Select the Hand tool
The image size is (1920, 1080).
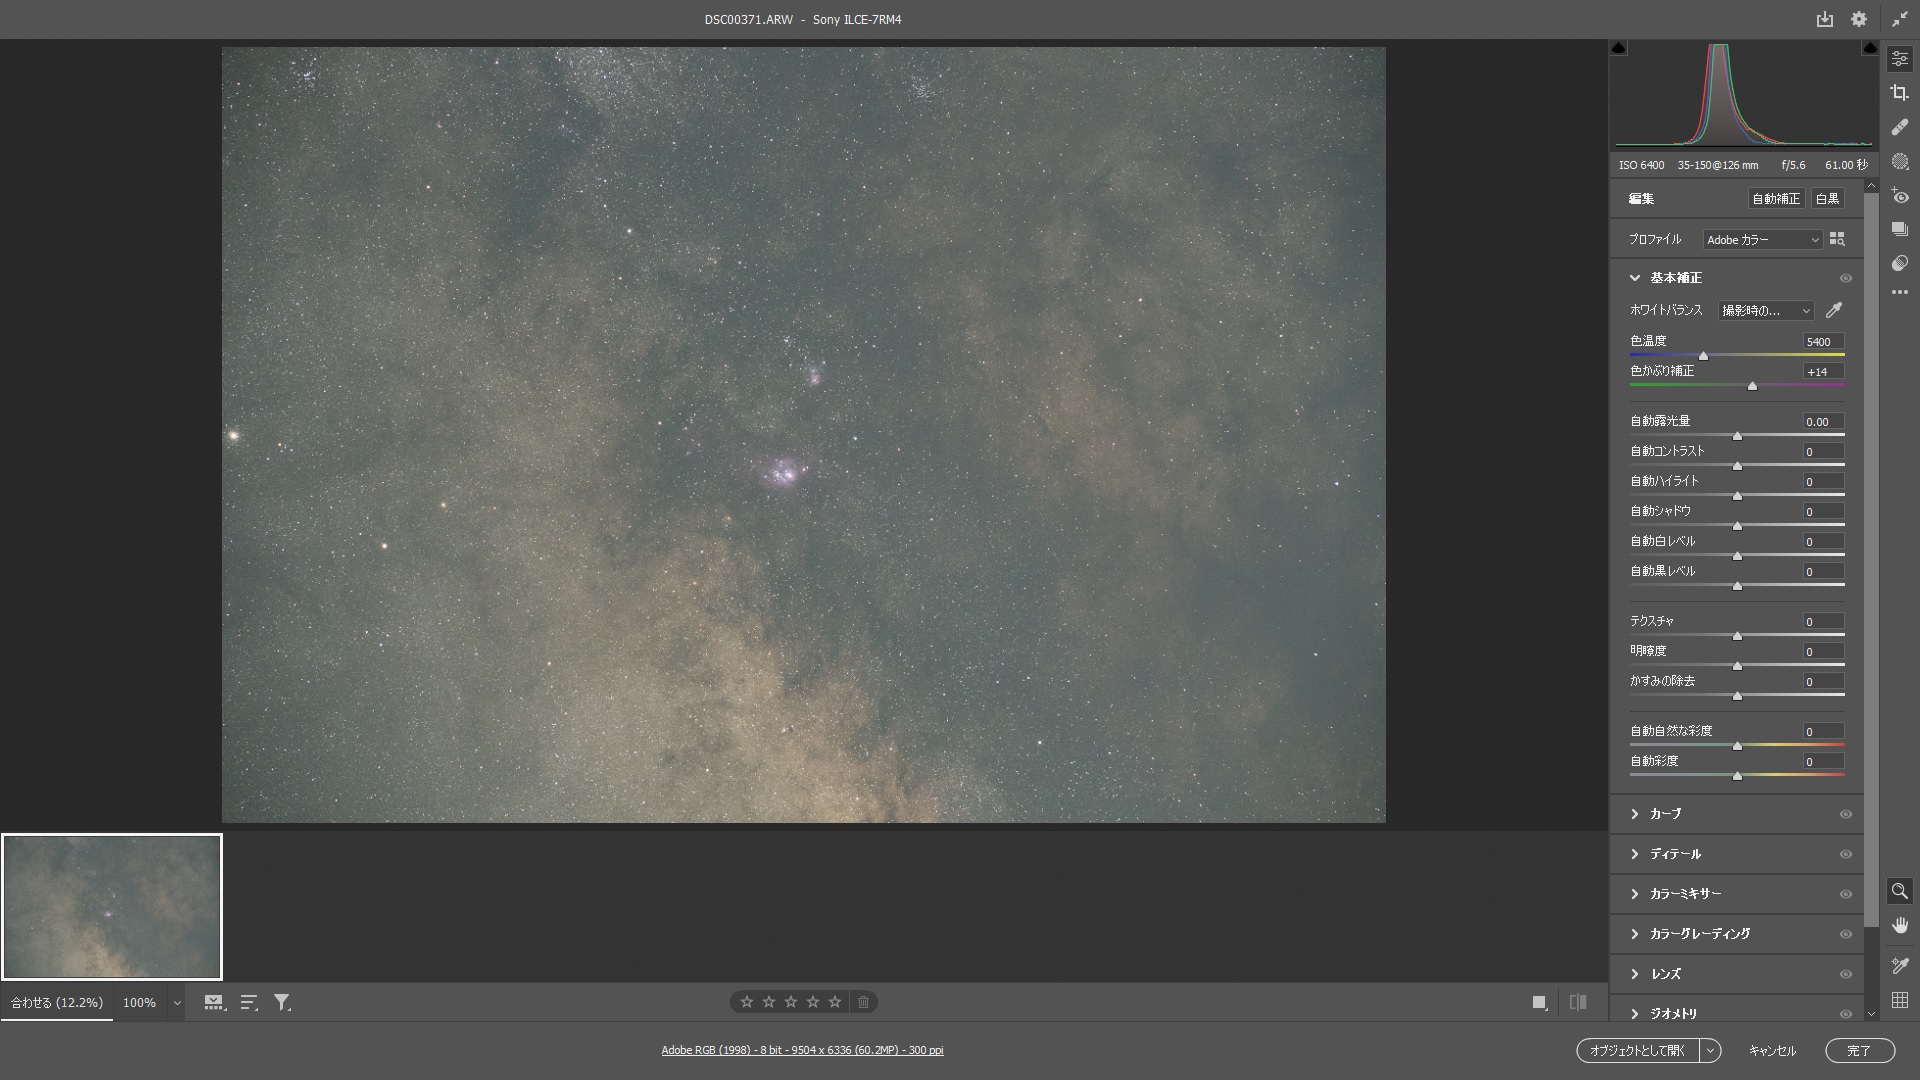pyautogui.click(x=1899, y=925)
